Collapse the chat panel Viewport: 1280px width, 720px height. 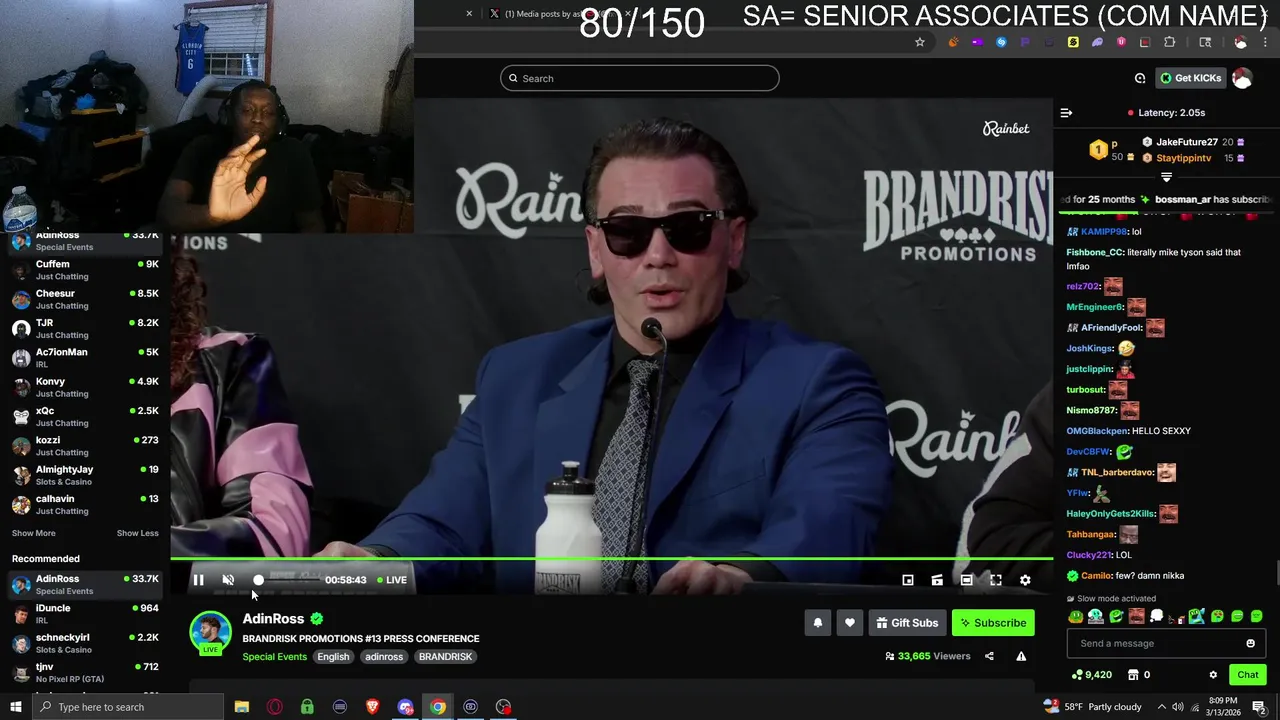(x=1066, y=113)
